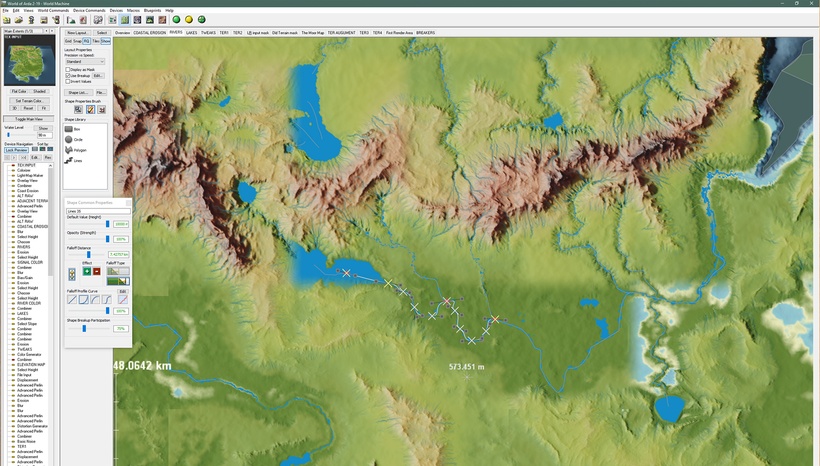Click the traffic-light icon in Shape Properties
Viewport: 820px width, 466px height.
tap(72, 274)
